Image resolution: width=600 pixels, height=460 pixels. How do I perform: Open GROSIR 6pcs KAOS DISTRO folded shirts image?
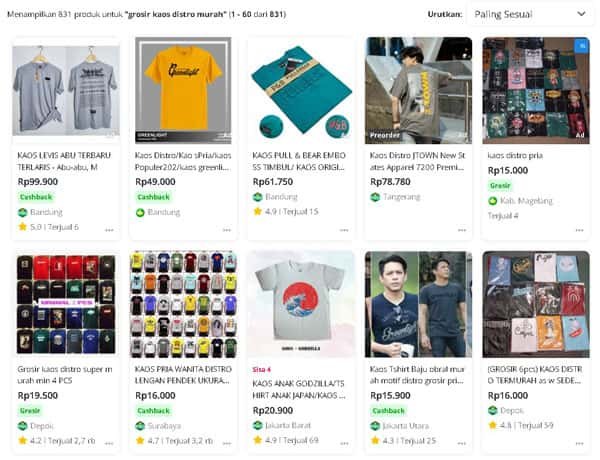tap(536, 304)
